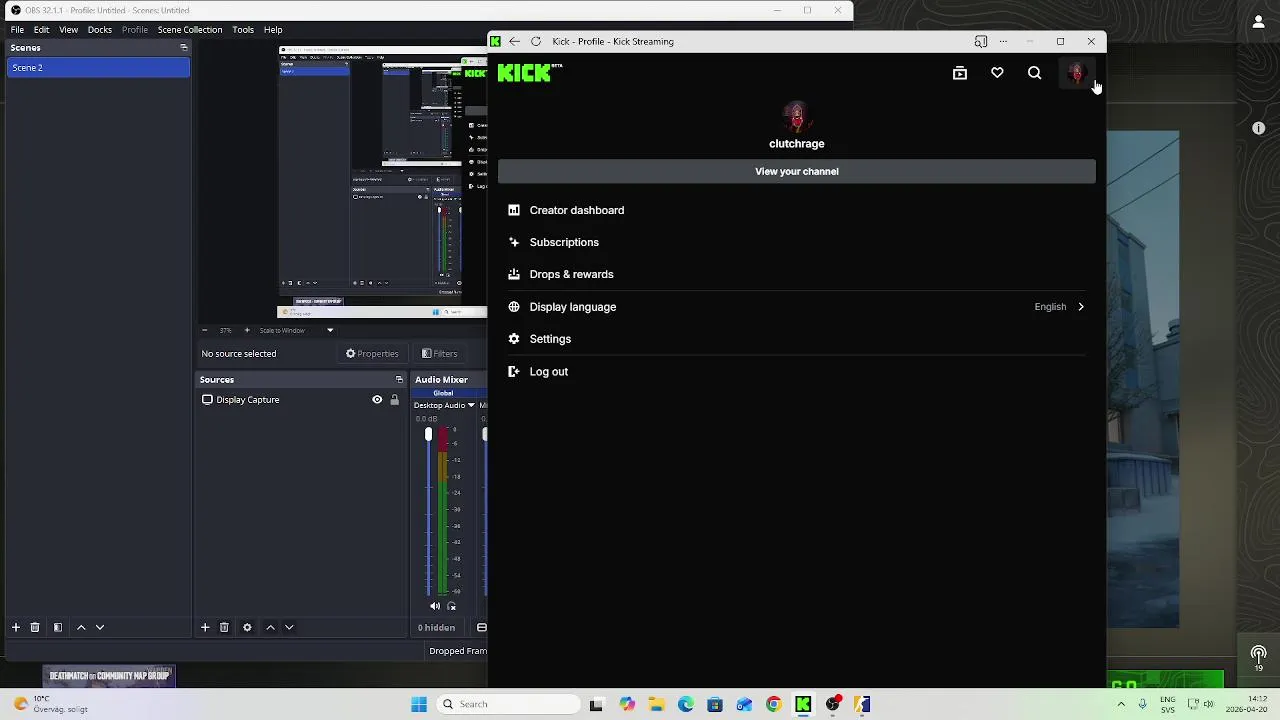Open the Kick search icon
Image resolution: width=1280 pixels, height=720 pixels.
click(x=1034, y=73)
